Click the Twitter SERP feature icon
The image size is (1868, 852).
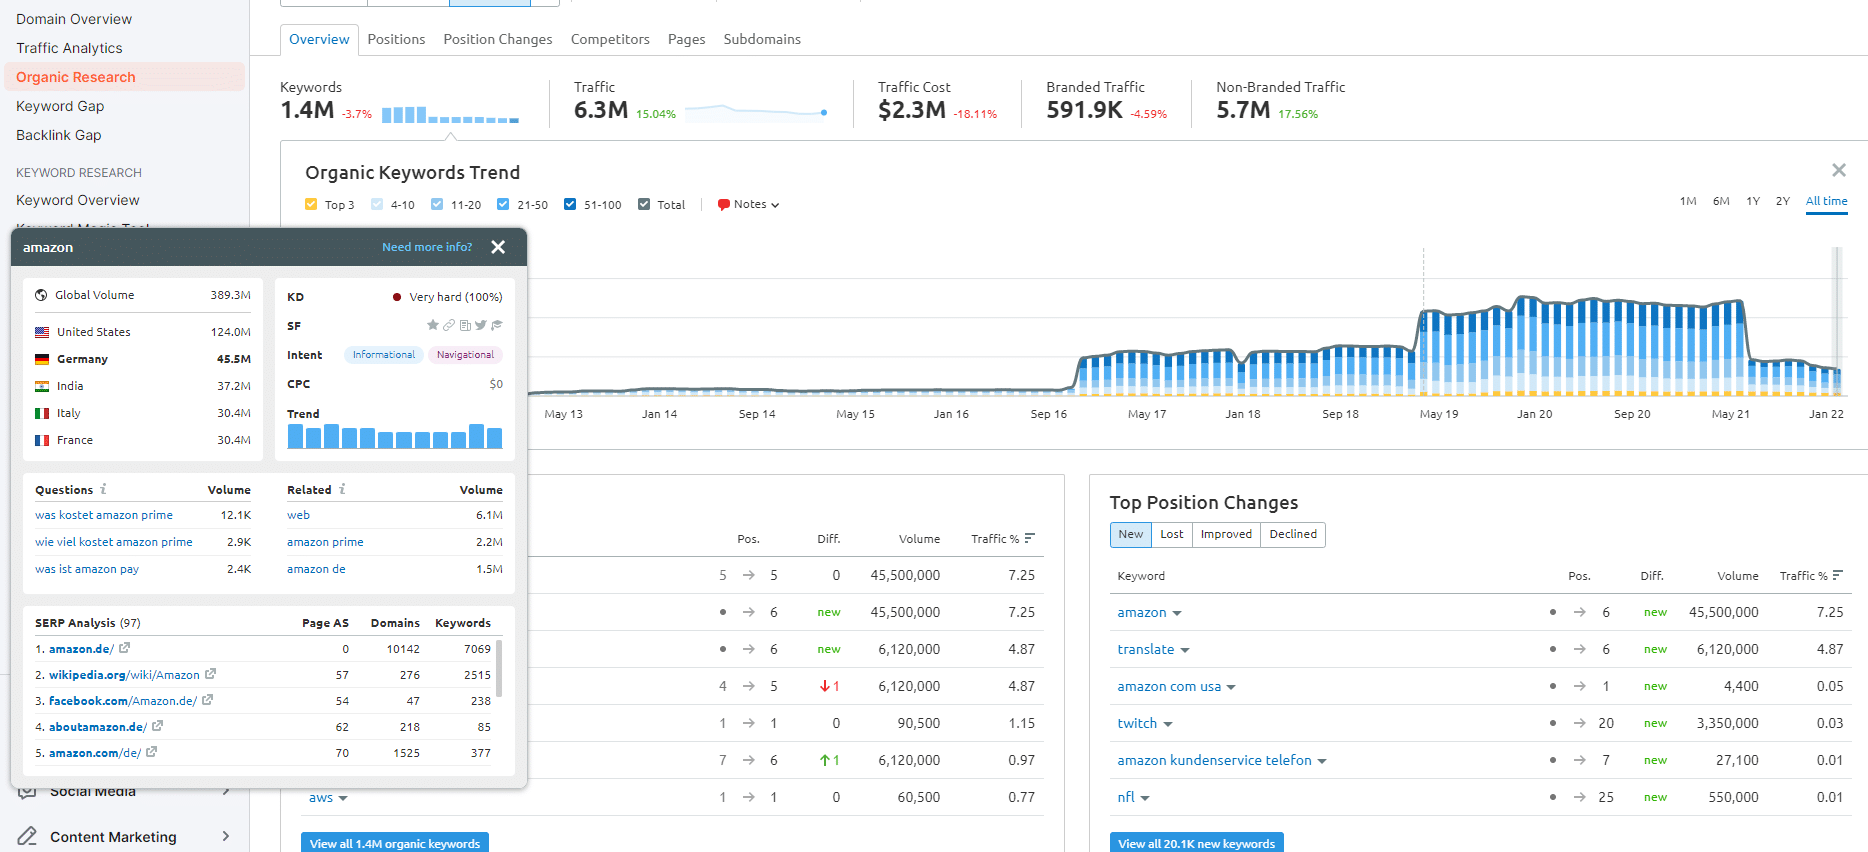pos(481,325)
